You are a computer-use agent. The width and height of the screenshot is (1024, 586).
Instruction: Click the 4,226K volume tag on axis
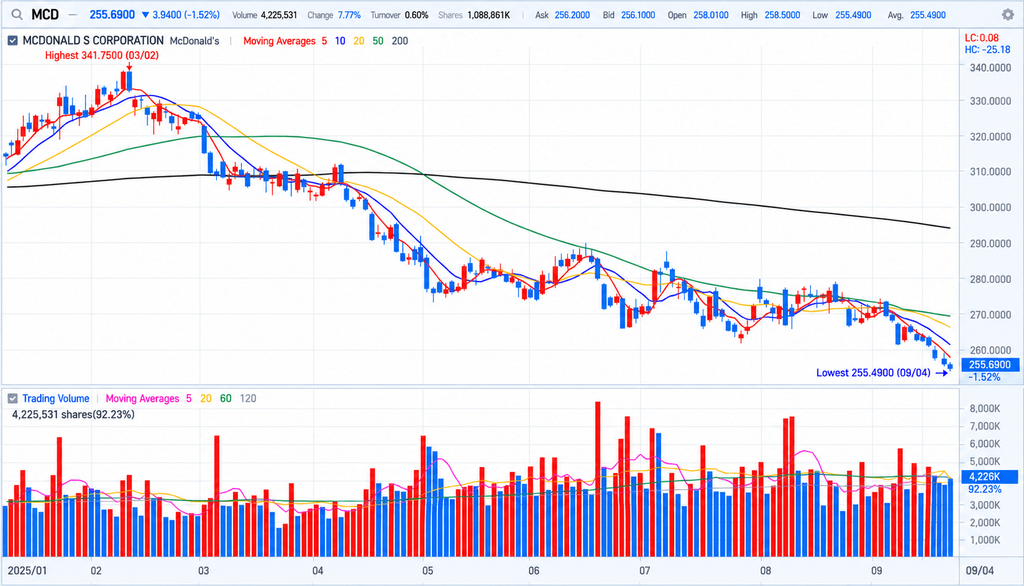[989, 477]
